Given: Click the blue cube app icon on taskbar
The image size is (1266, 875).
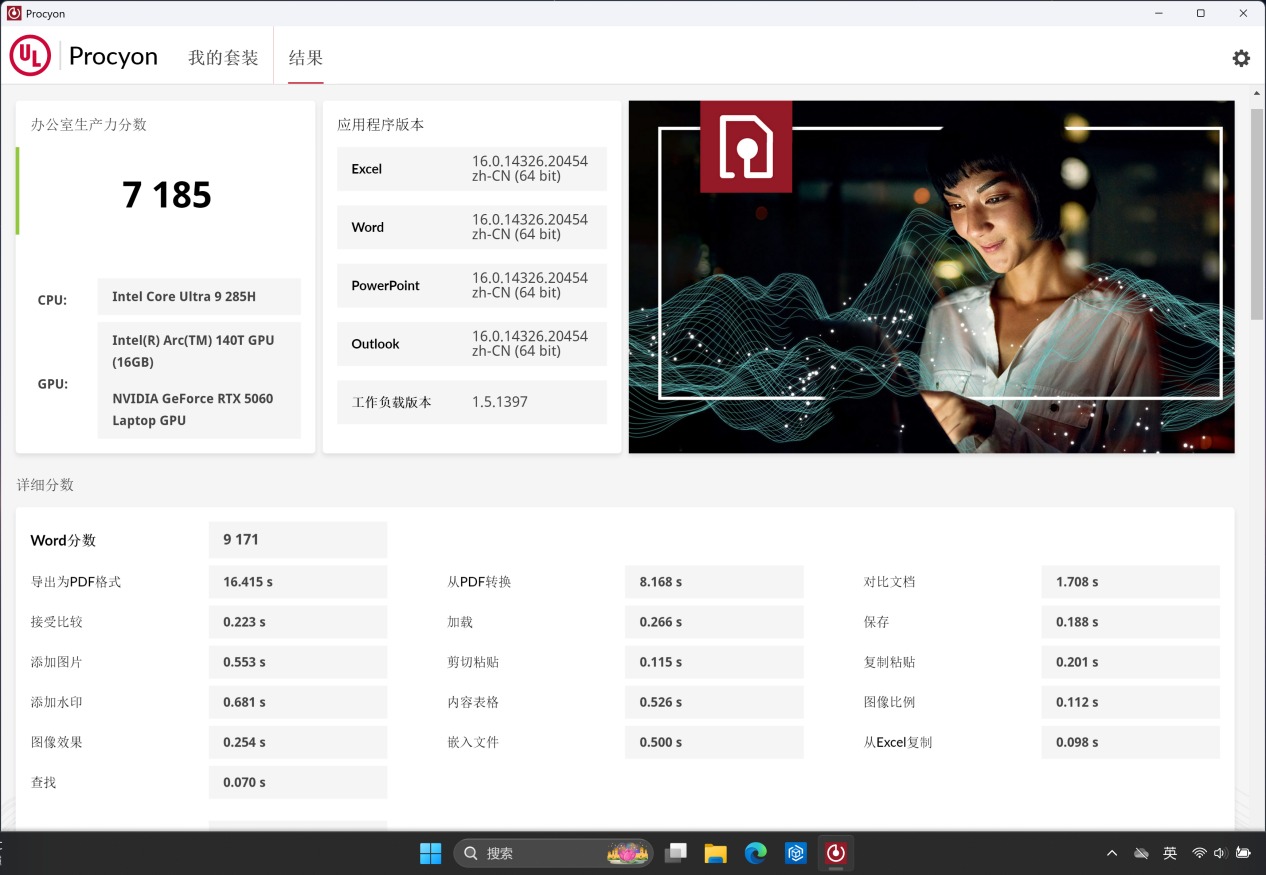Looking at the screenshot, I should tap(795, 853).
